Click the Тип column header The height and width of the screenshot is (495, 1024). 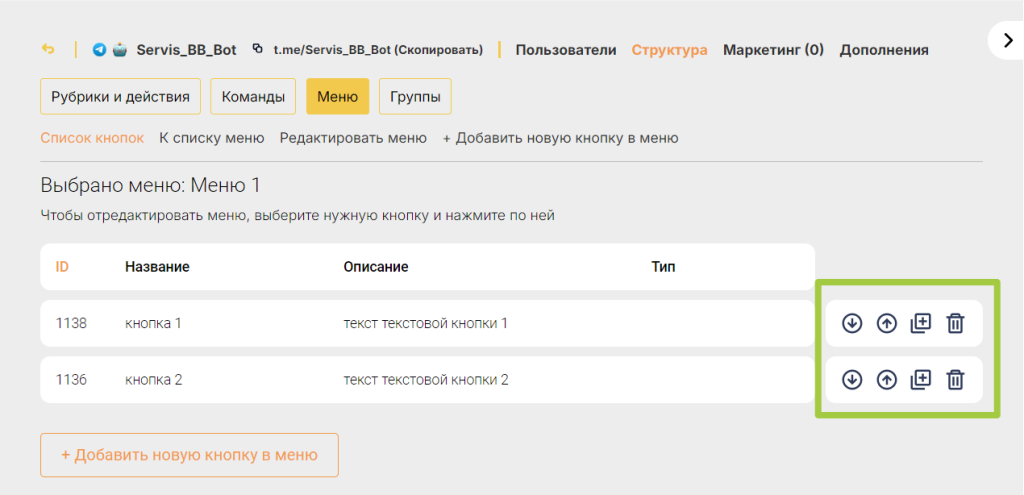click(664, 267)
